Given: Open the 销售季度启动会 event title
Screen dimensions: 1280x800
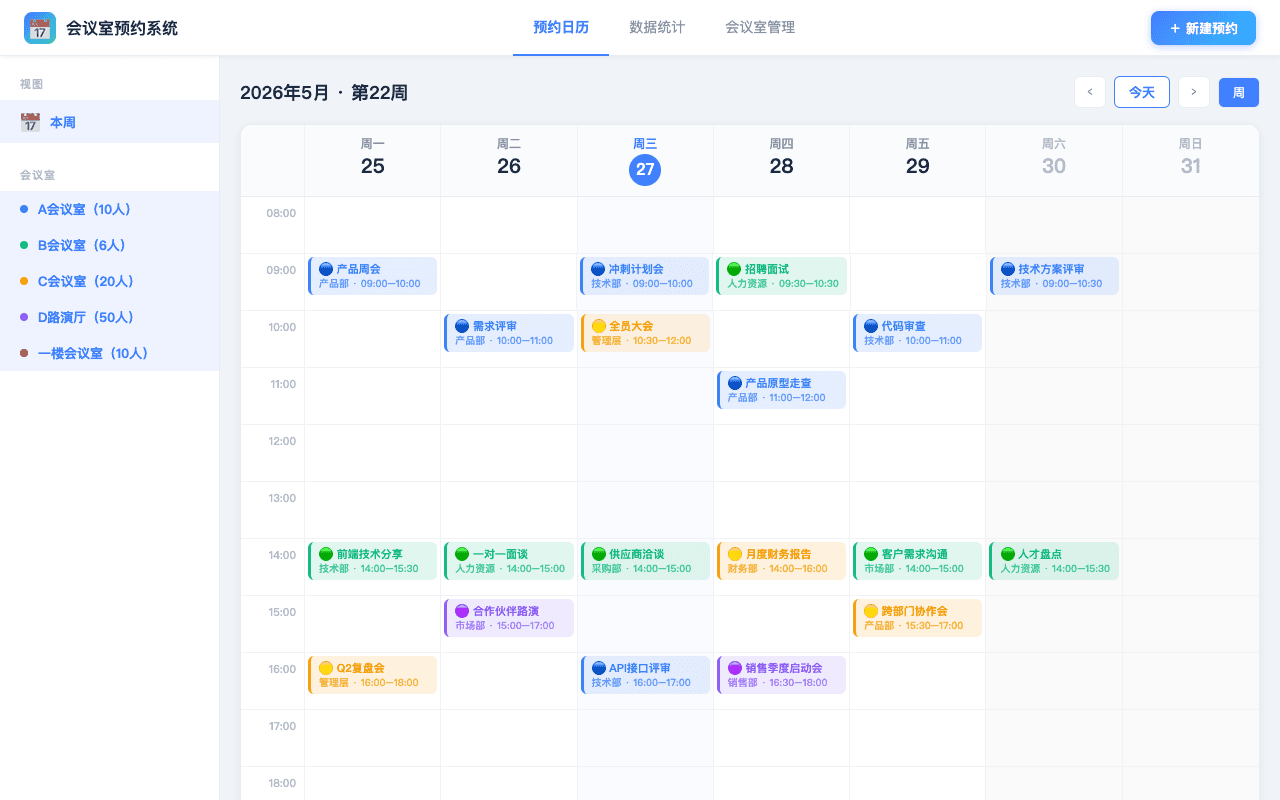Looking at the screenshot, I should [x=784, y=668].
